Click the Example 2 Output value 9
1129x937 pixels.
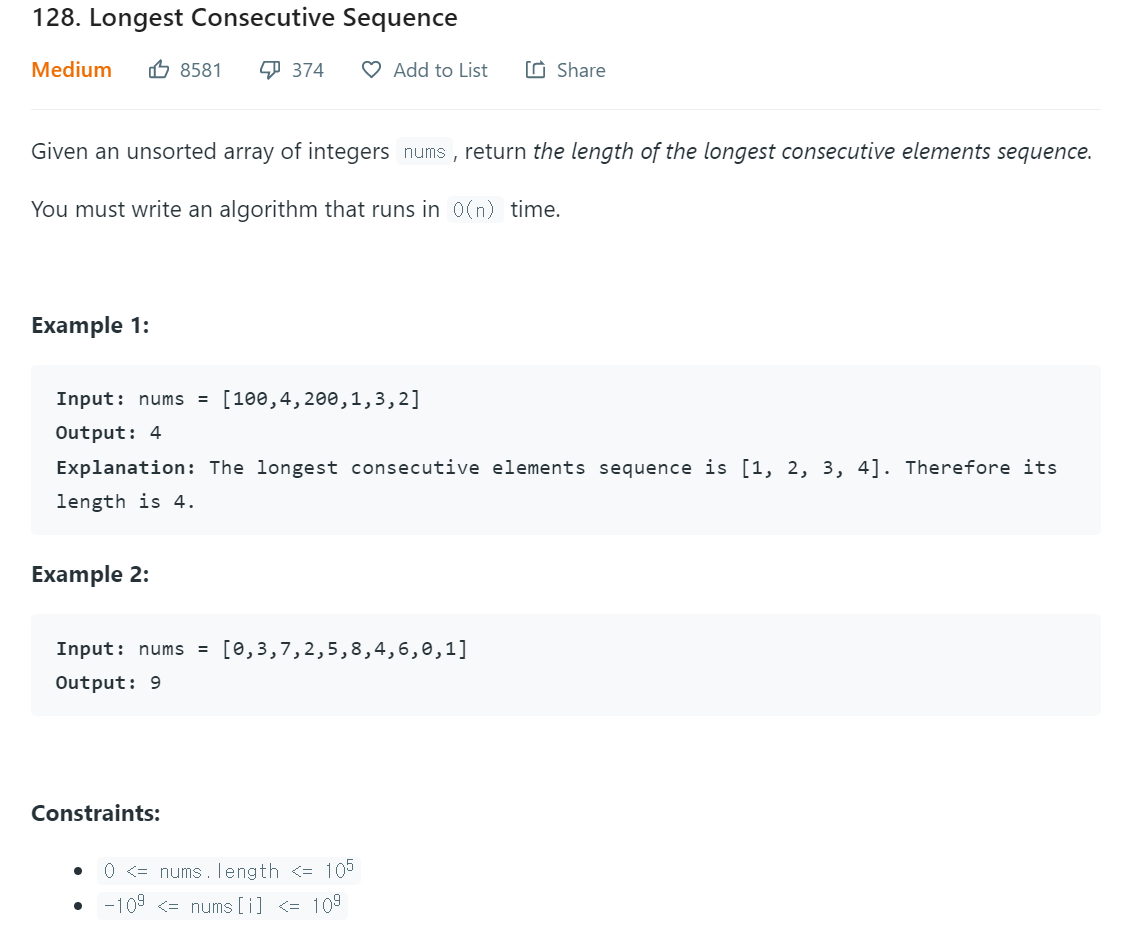[x=156, y=683]
